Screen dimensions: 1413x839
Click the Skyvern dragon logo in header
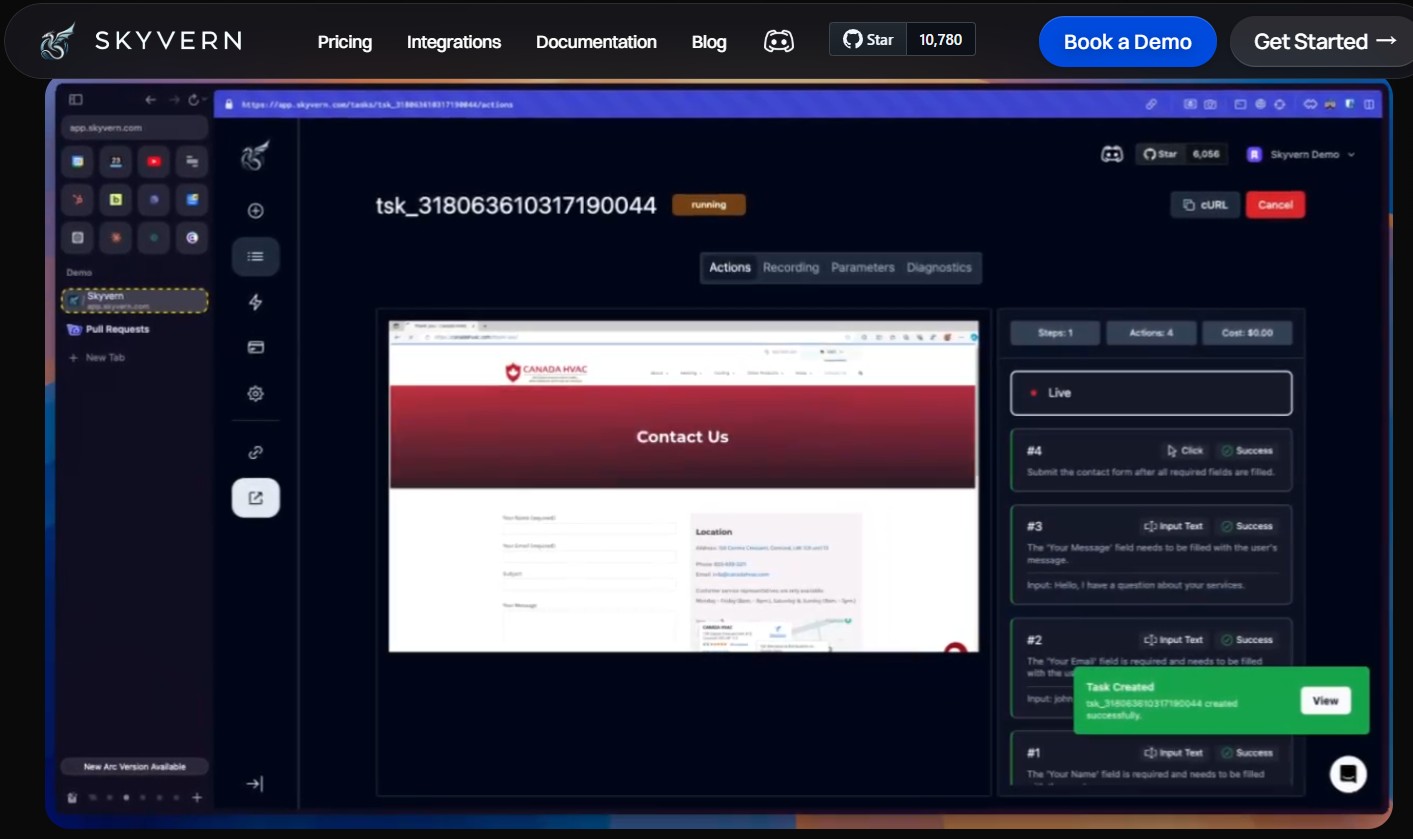(x=57, y=41)
